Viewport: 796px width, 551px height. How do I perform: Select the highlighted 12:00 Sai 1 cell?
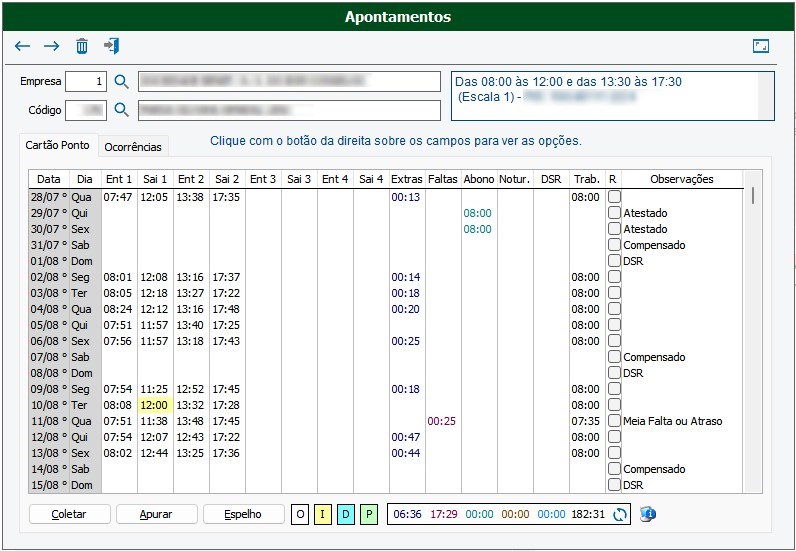(x=155, y=405)
